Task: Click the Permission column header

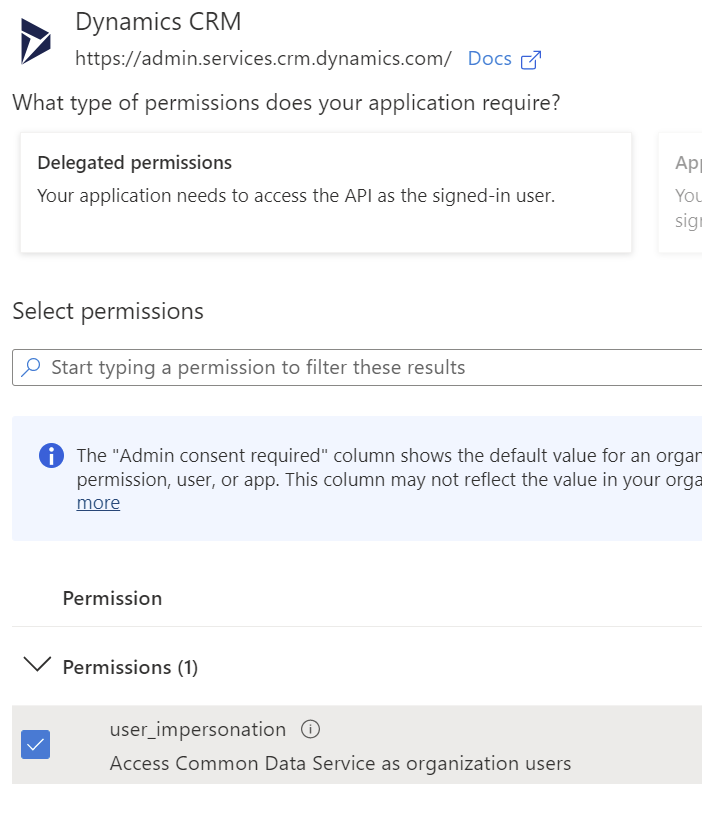Action: (x=112, y=598)
